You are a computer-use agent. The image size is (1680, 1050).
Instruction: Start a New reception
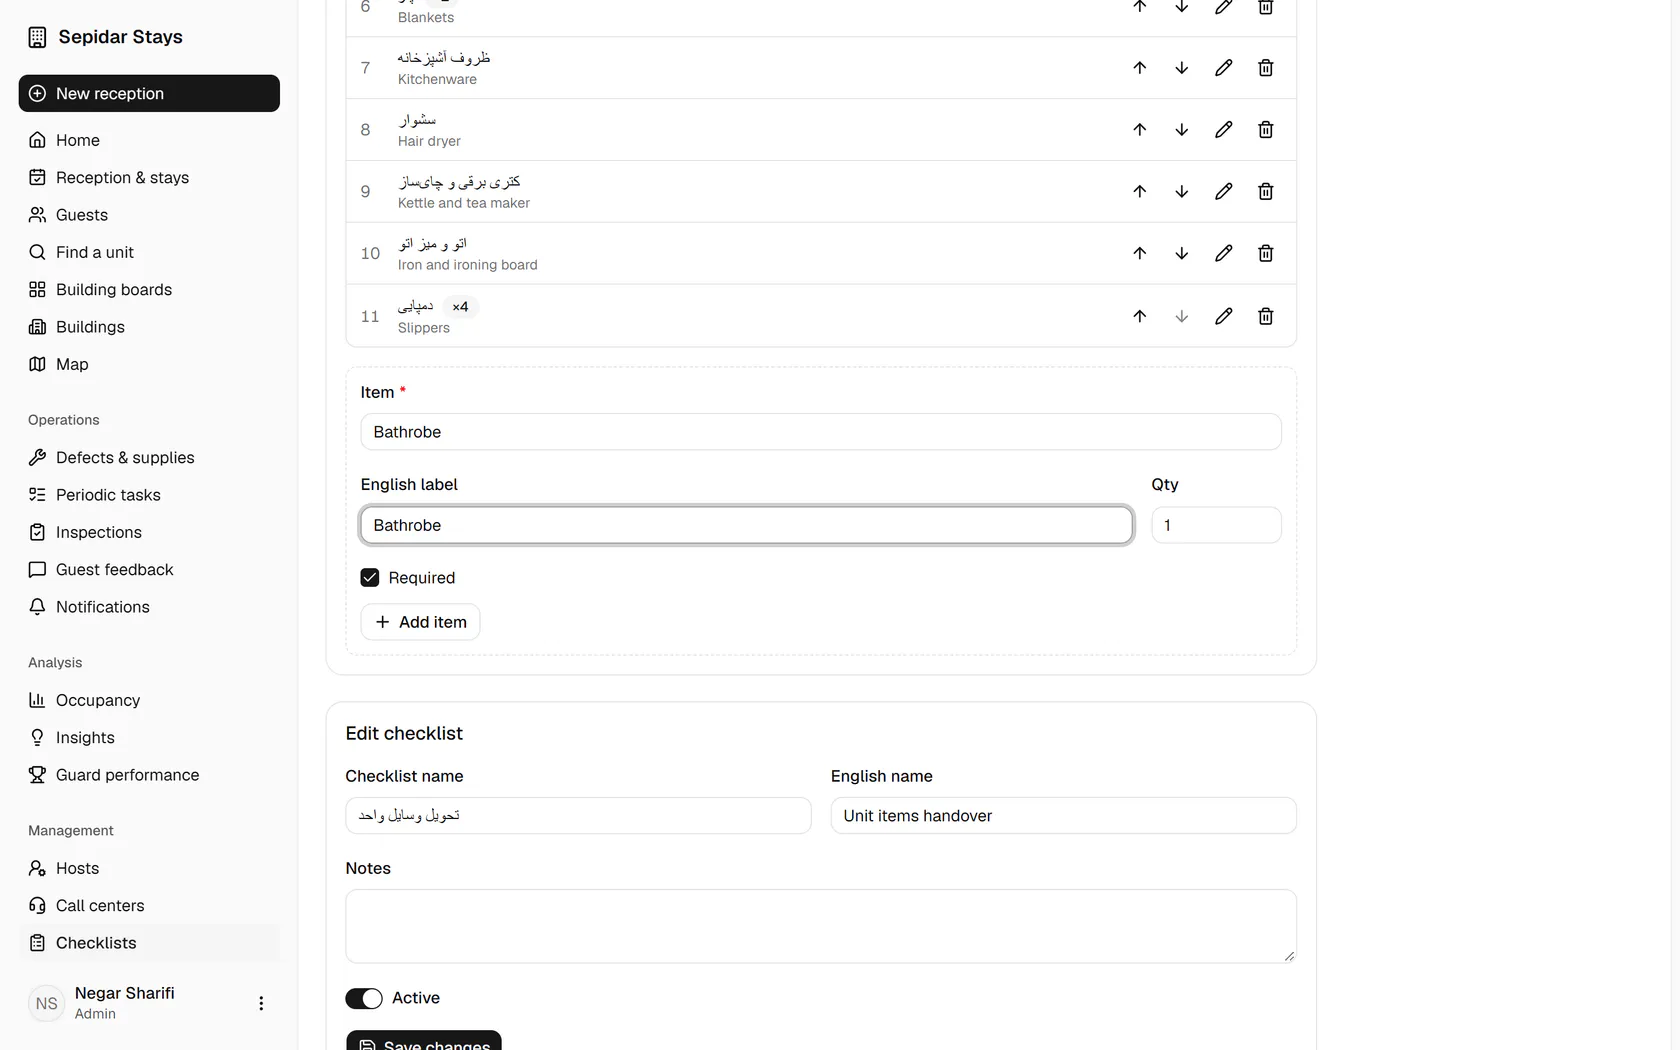[x=149, y=93]
